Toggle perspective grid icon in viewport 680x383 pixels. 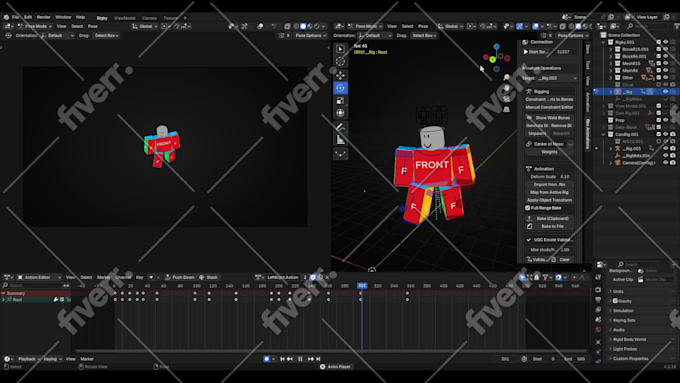click(506, 109)
